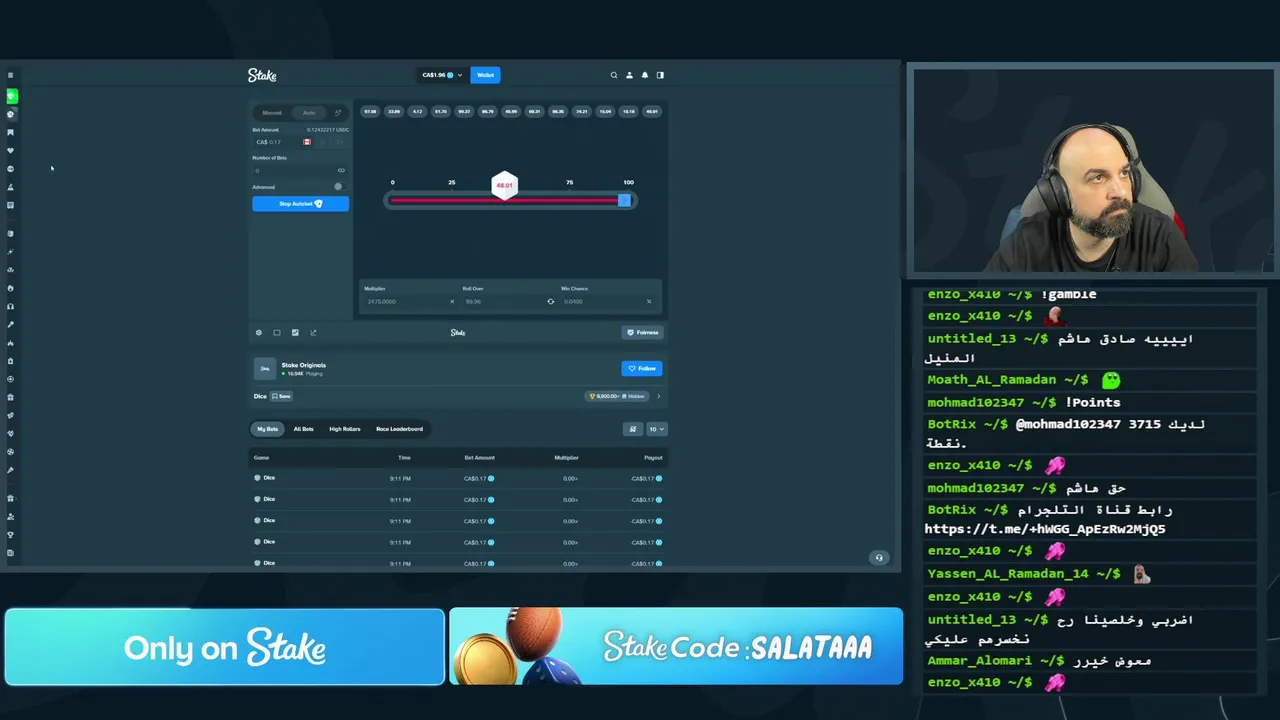Select the My Bets tab
Image resolution: width=1280 pixels, height=720 pixels.
pos(267,429)
